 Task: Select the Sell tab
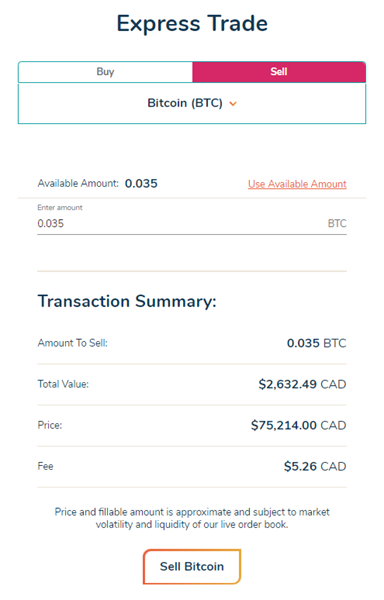pos(279,72)
